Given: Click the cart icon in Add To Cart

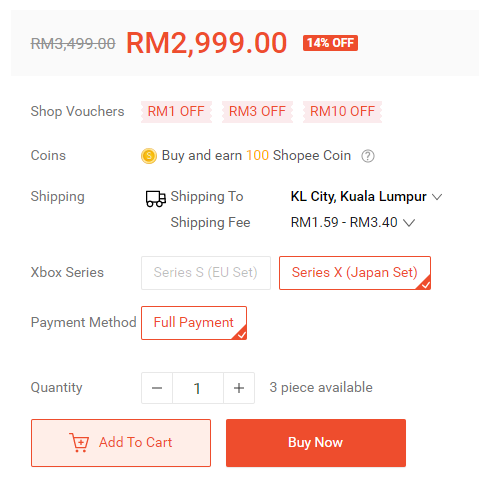Looking at the screenshot, I should (x=79, y=442).
